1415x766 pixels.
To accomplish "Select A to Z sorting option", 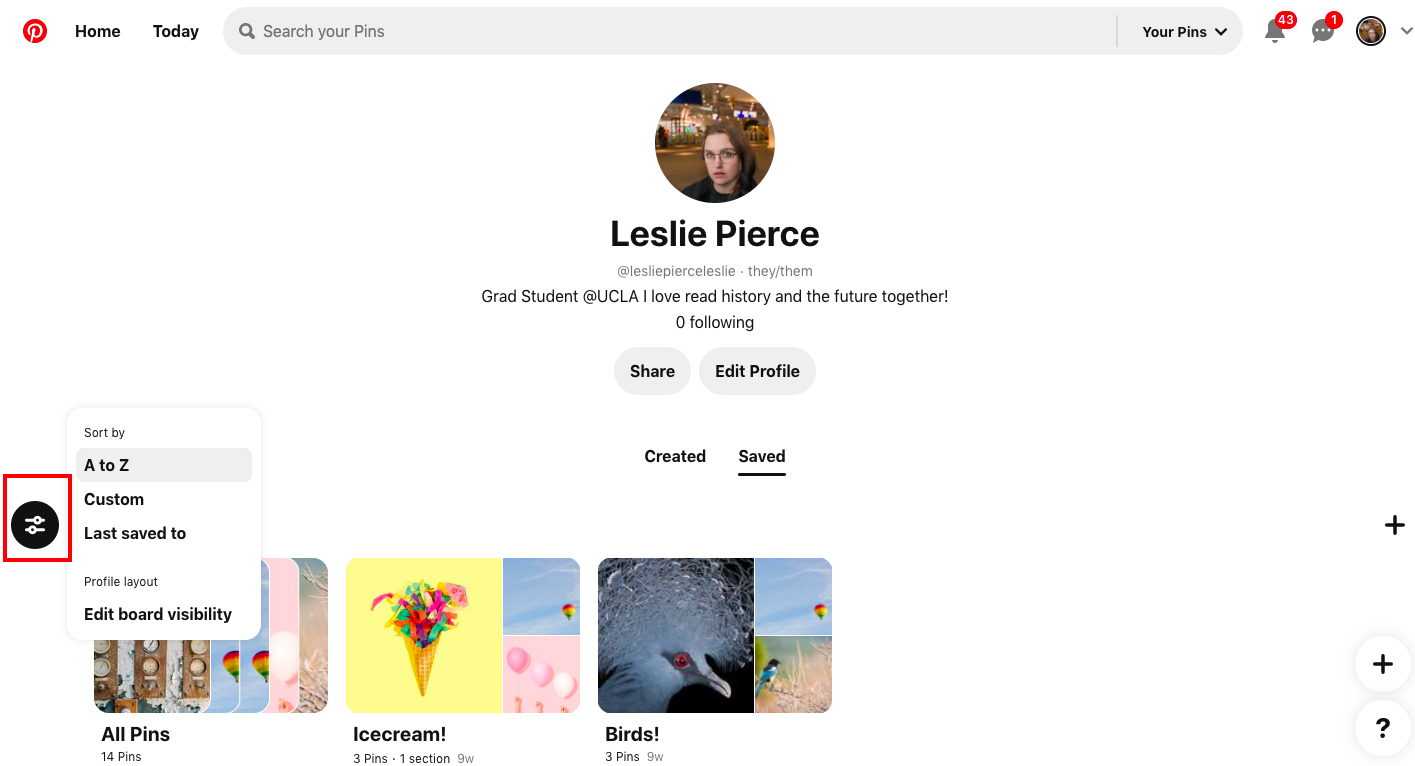I will coord(107,464).
